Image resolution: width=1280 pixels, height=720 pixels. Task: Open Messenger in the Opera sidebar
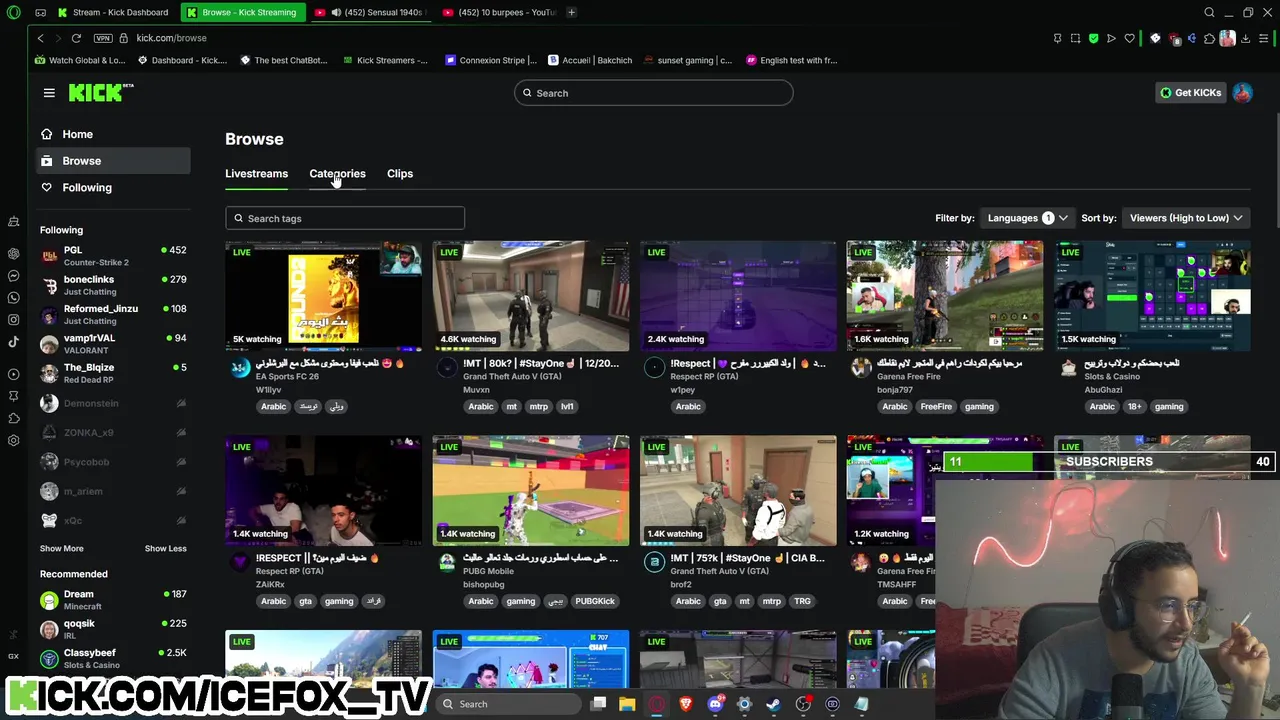[x=14, y=276]
